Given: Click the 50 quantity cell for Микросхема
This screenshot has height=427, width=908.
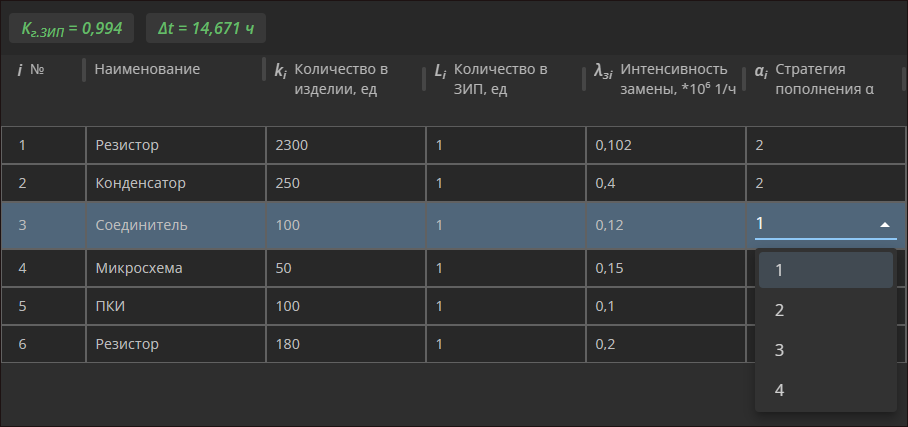Looking at the screenshot, I should (x=346, y=268).
